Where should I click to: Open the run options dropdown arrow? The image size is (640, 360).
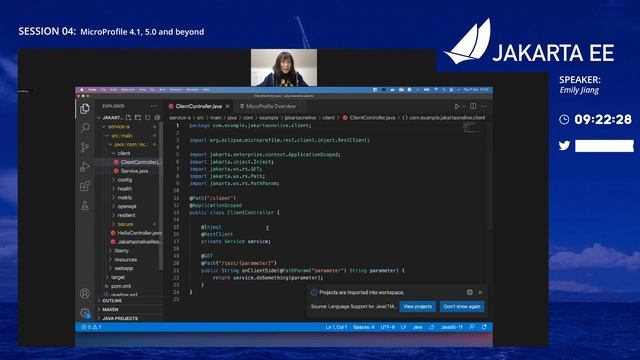tap(463, 106)
